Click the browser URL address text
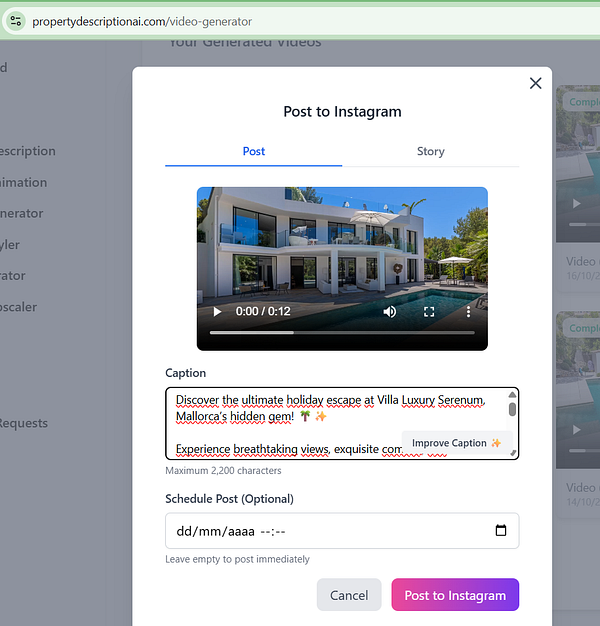This screenshot has width=600, height=626. [x=142, y=22]
